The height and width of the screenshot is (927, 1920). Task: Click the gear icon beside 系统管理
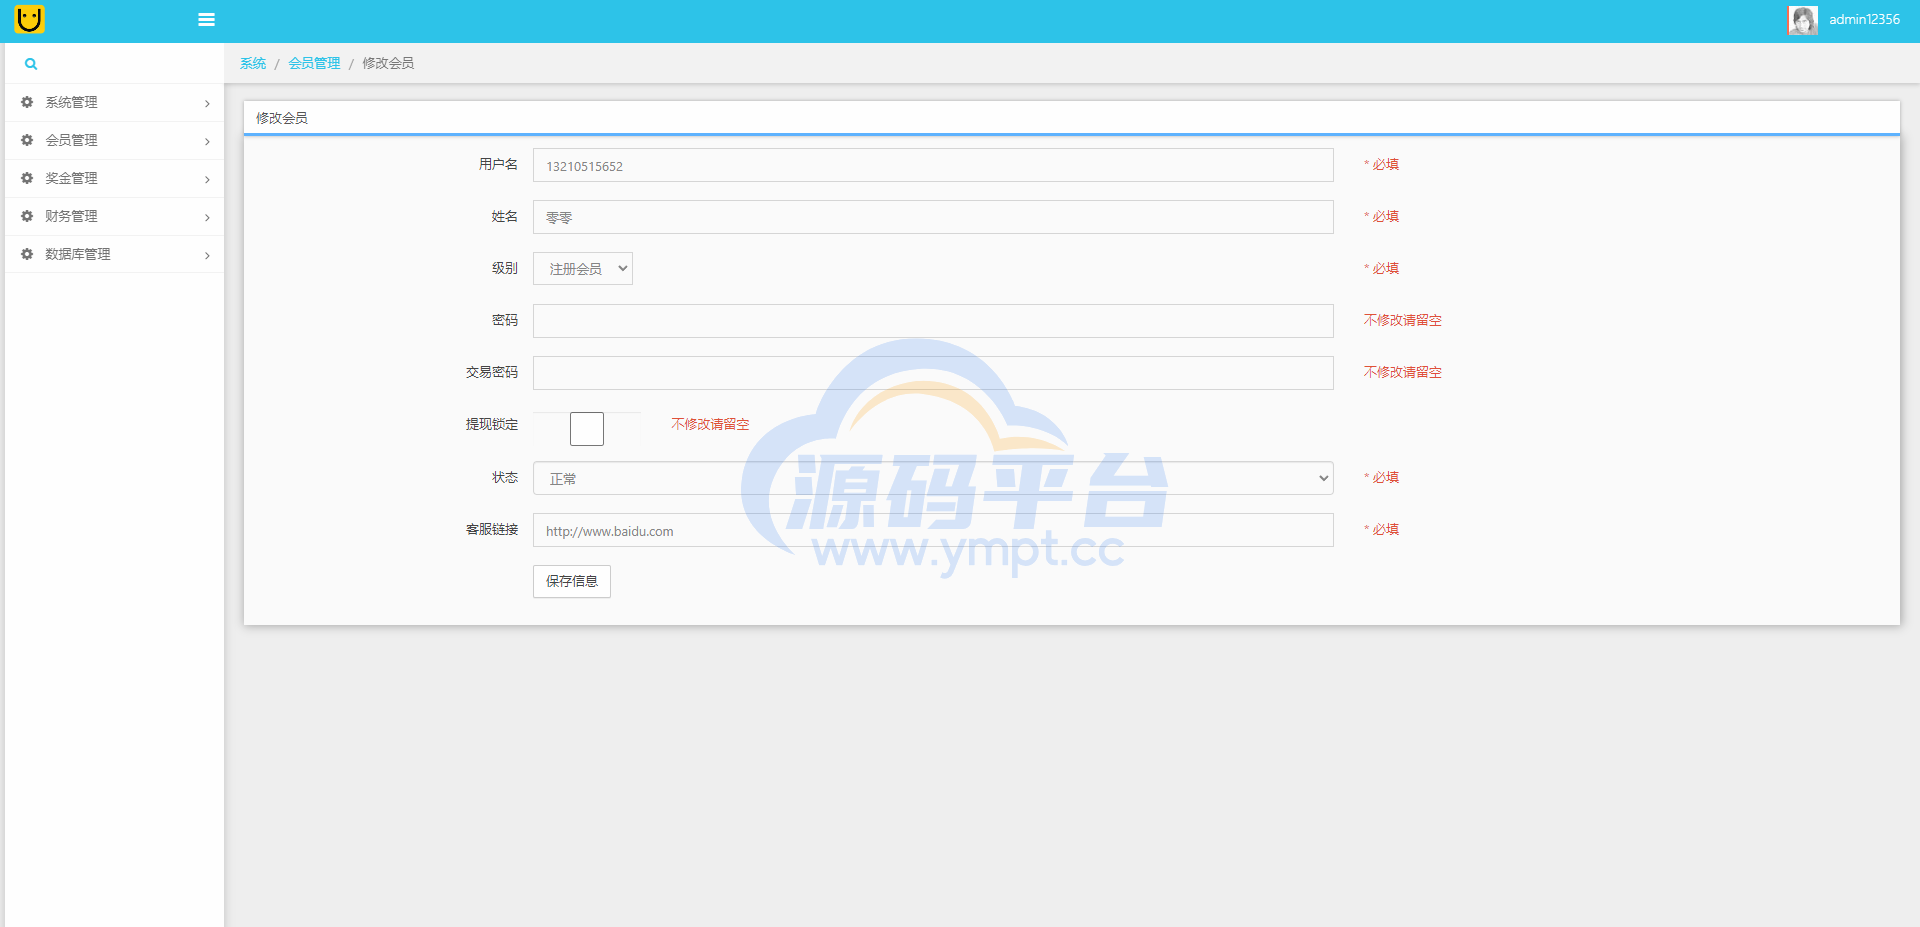coord(27,102)
